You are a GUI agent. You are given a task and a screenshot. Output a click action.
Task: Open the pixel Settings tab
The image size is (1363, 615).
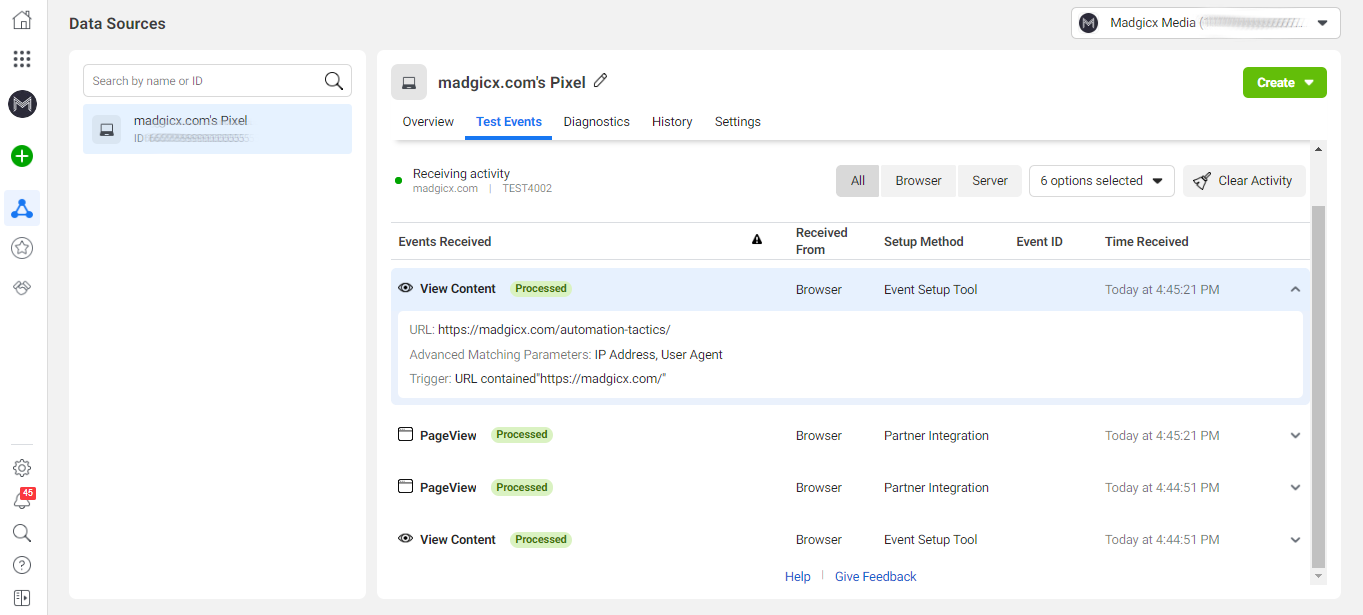pos(738,122)
